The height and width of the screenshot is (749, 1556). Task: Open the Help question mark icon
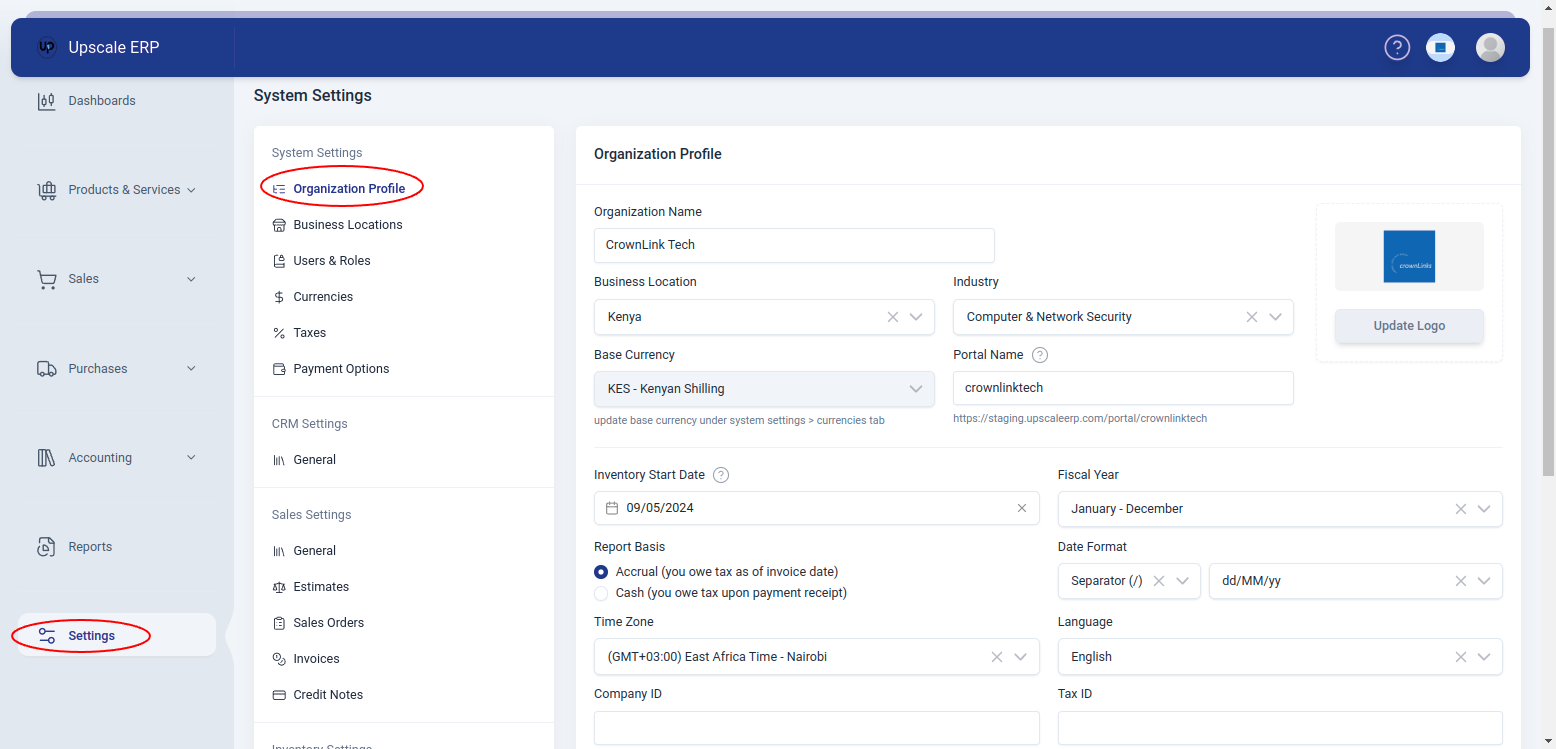click(1397, 47)
